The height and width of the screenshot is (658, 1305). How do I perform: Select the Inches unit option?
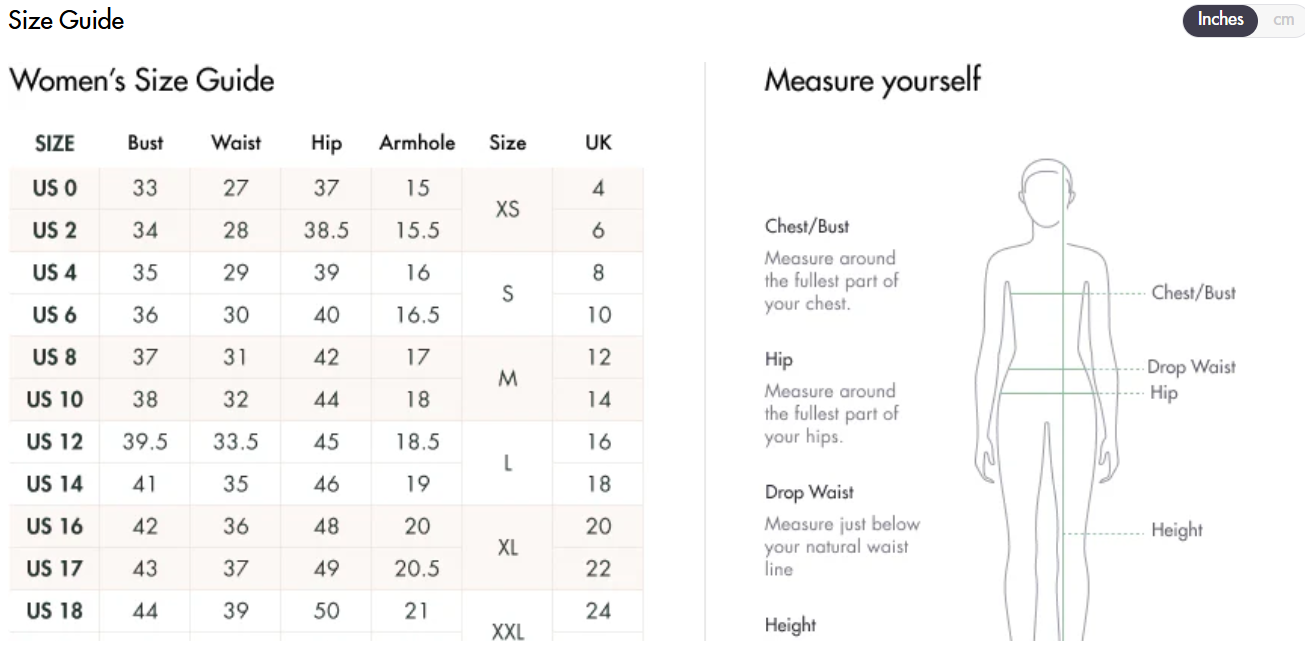1220,20
